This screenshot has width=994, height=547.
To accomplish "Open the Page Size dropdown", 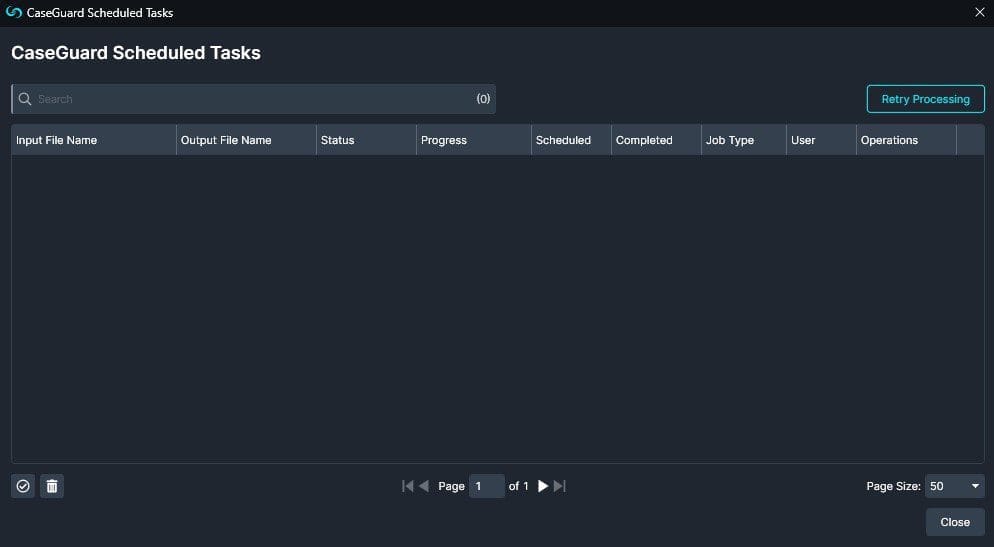I will 954,486.
